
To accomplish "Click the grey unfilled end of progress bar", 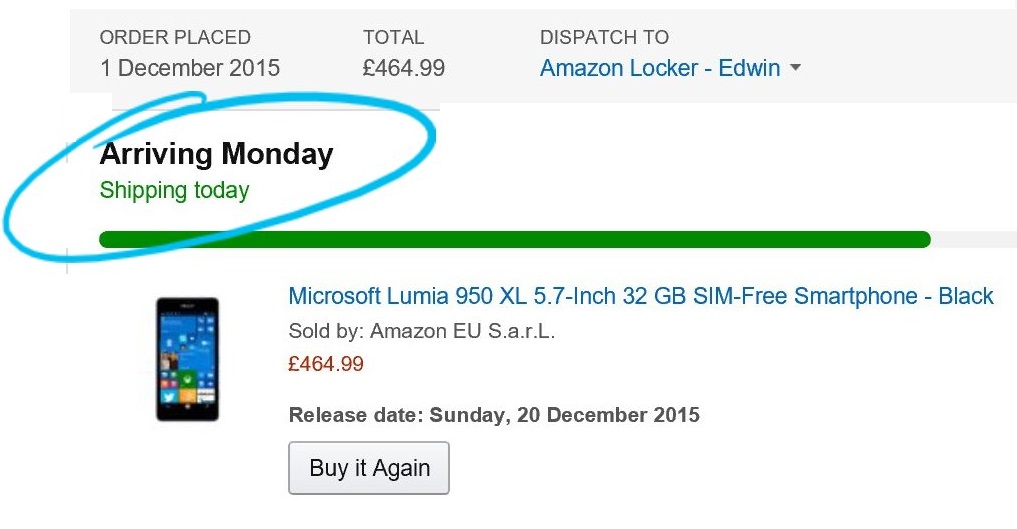I will click(974, 239).
